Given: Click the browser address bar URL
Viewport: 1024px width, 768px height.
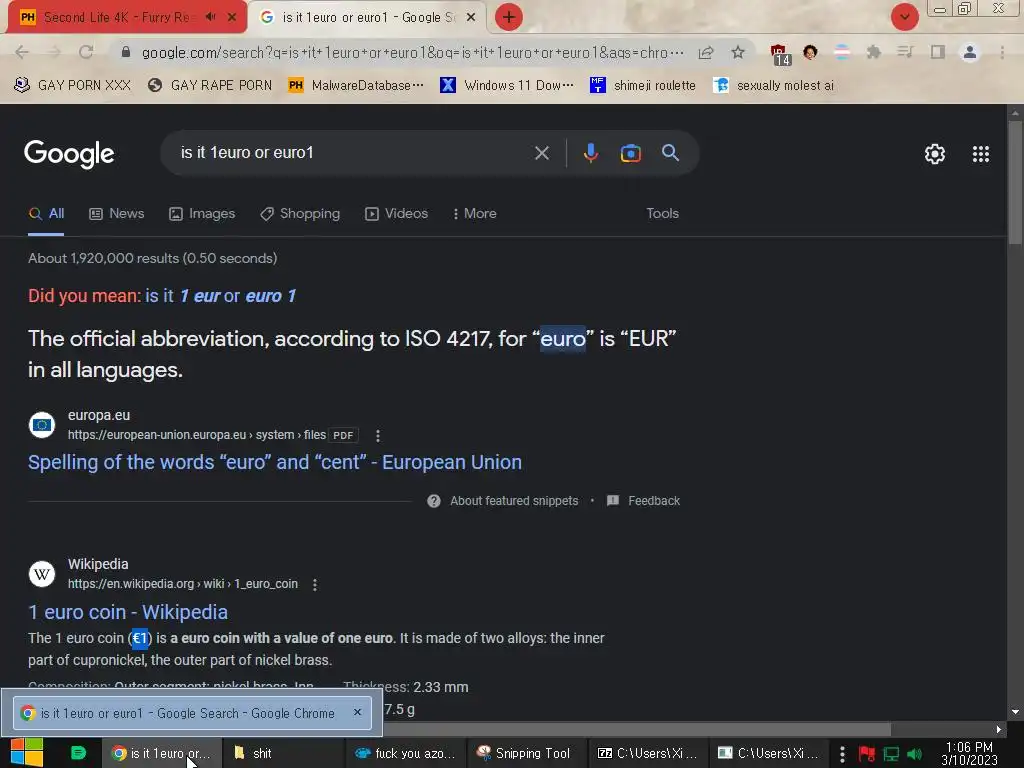Looking at the screenshot, I should point(413,52).
